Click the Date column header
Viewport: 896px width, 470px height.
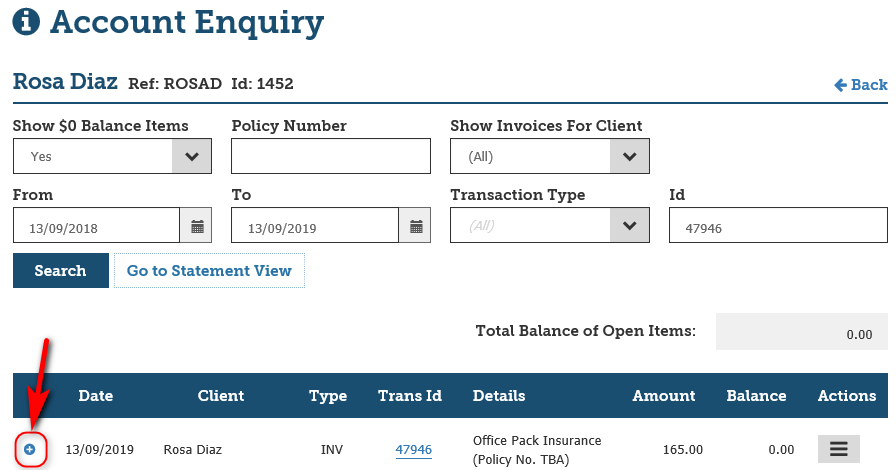click(95, 396)
